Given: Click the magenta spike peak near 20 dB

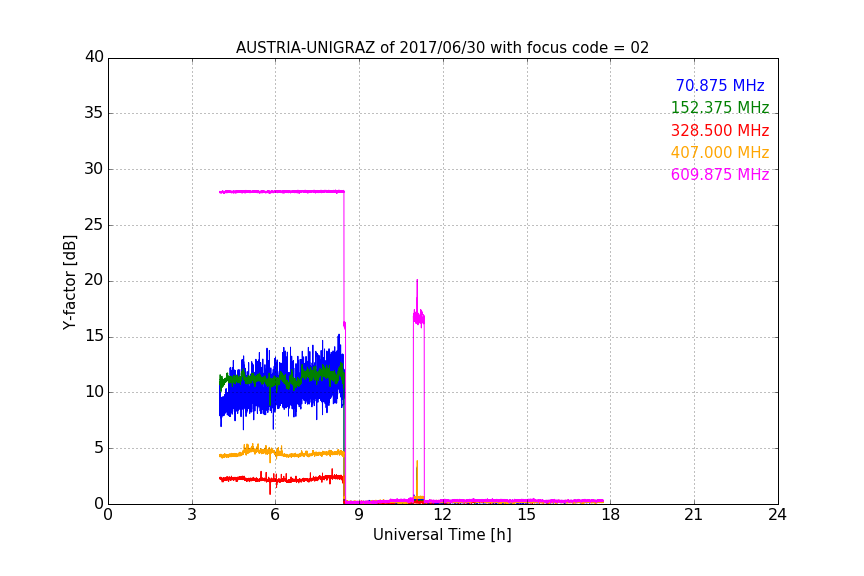Looking at the screenshot, I should (417, 281).
